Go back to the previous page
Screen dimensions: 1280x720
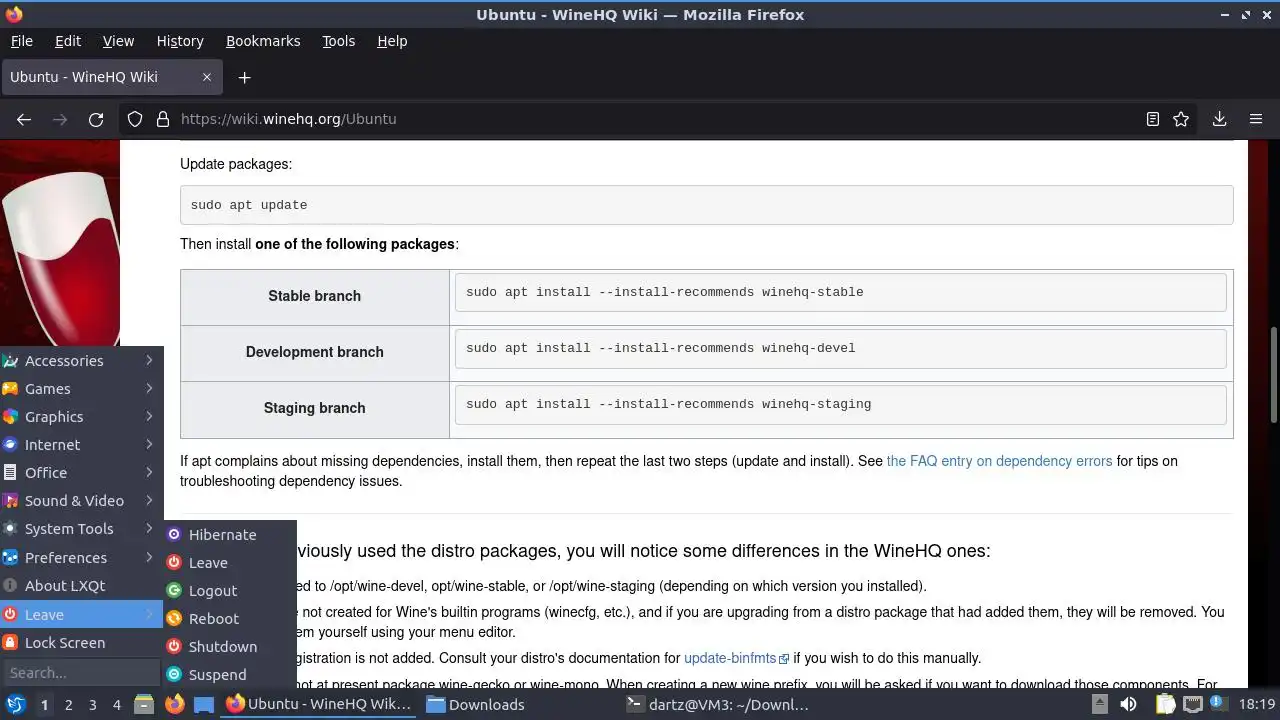(x=24, y=119)
